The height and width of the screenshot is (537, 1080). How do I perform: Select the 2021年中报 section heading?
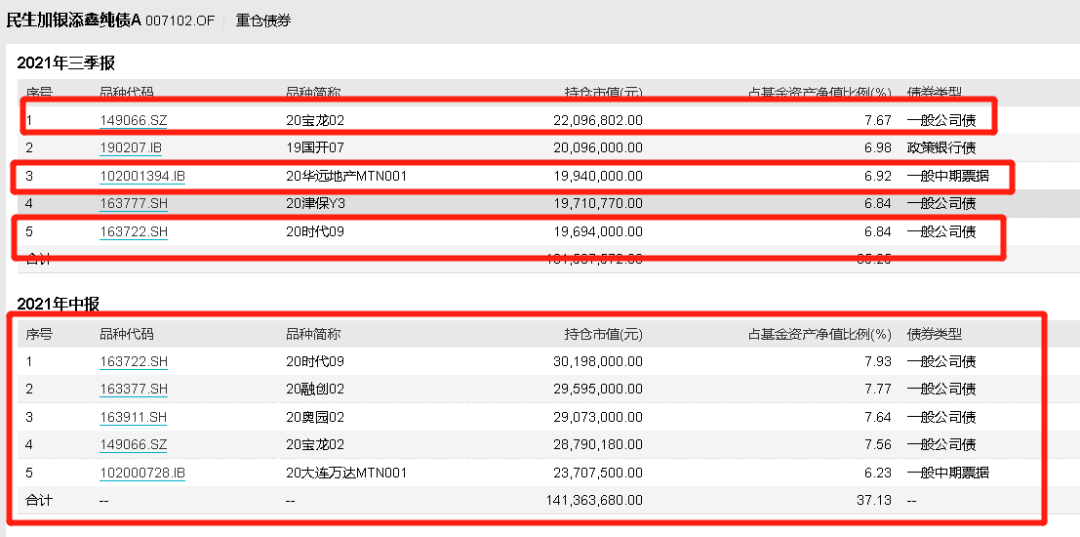(x=58, y=304)
